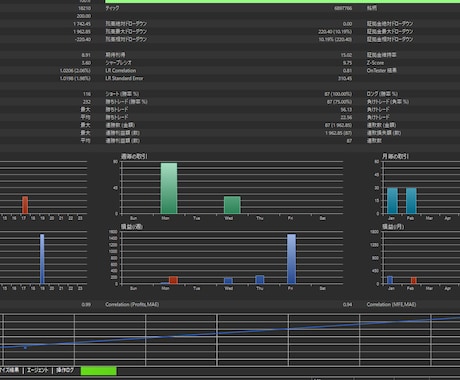
Task: Click the blue Thu bar in weekly profit chart
Action: 260,280
